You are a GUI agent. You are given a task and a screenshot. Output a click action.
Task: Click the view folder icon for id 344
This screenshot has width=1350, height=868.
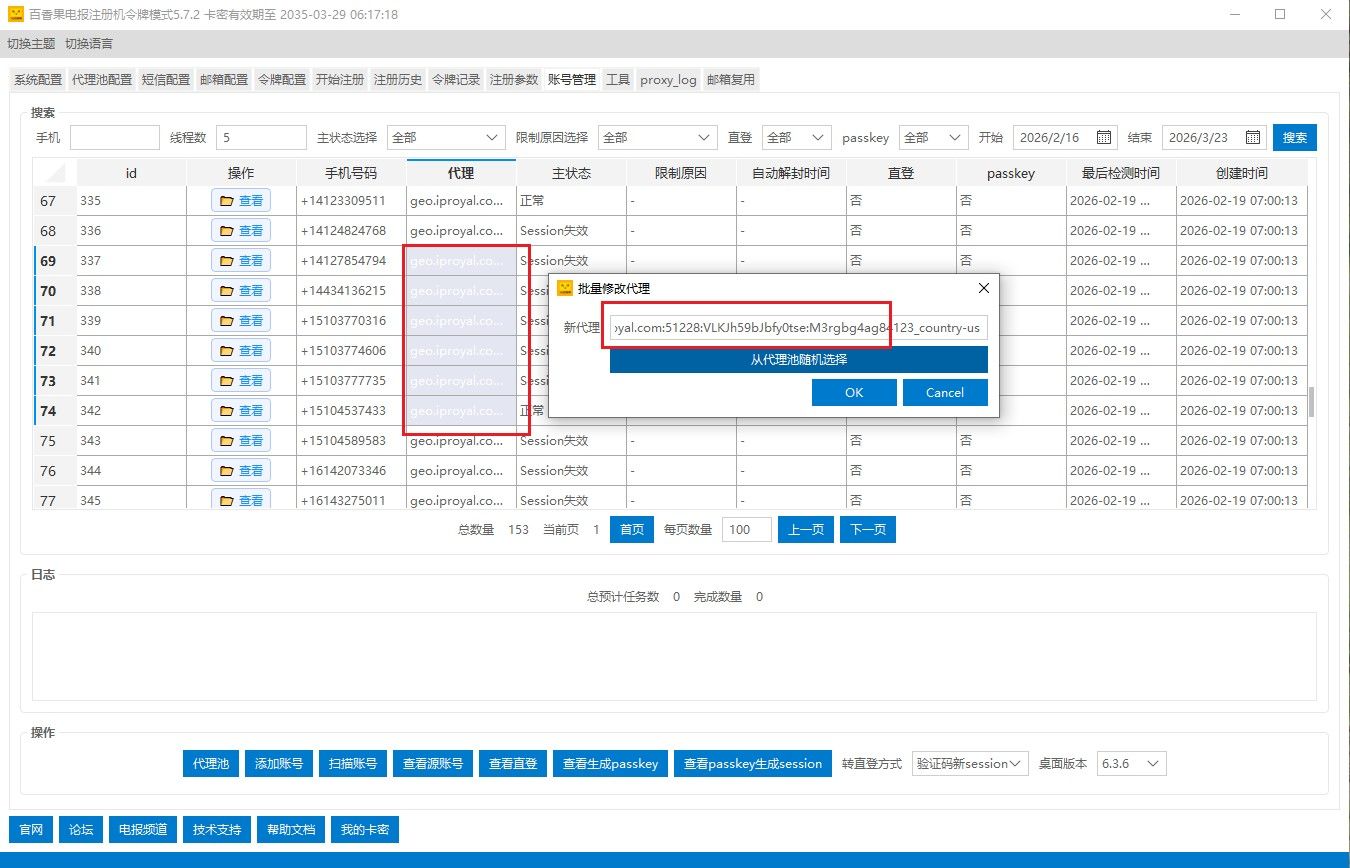coord(227,471)
